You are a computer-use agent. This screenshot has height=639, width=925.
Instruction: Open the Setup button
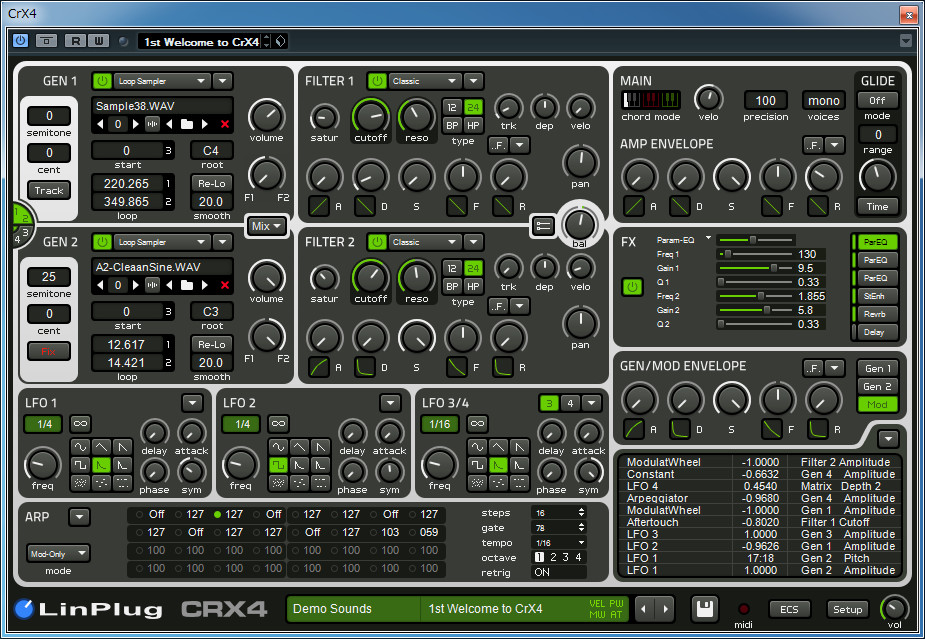(848, 609)
